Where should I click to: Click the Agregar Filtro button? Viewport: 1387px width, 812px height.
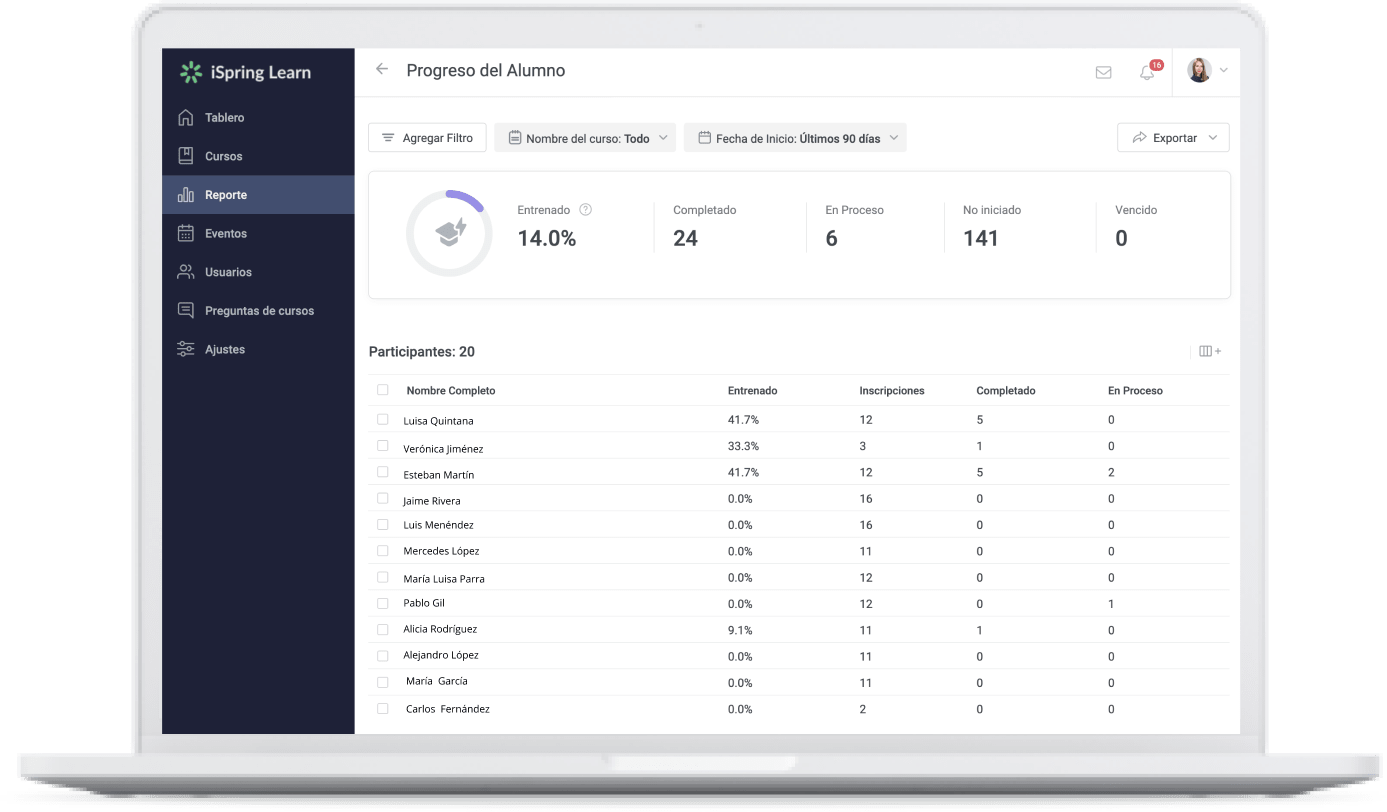click(x=427, y=137)
